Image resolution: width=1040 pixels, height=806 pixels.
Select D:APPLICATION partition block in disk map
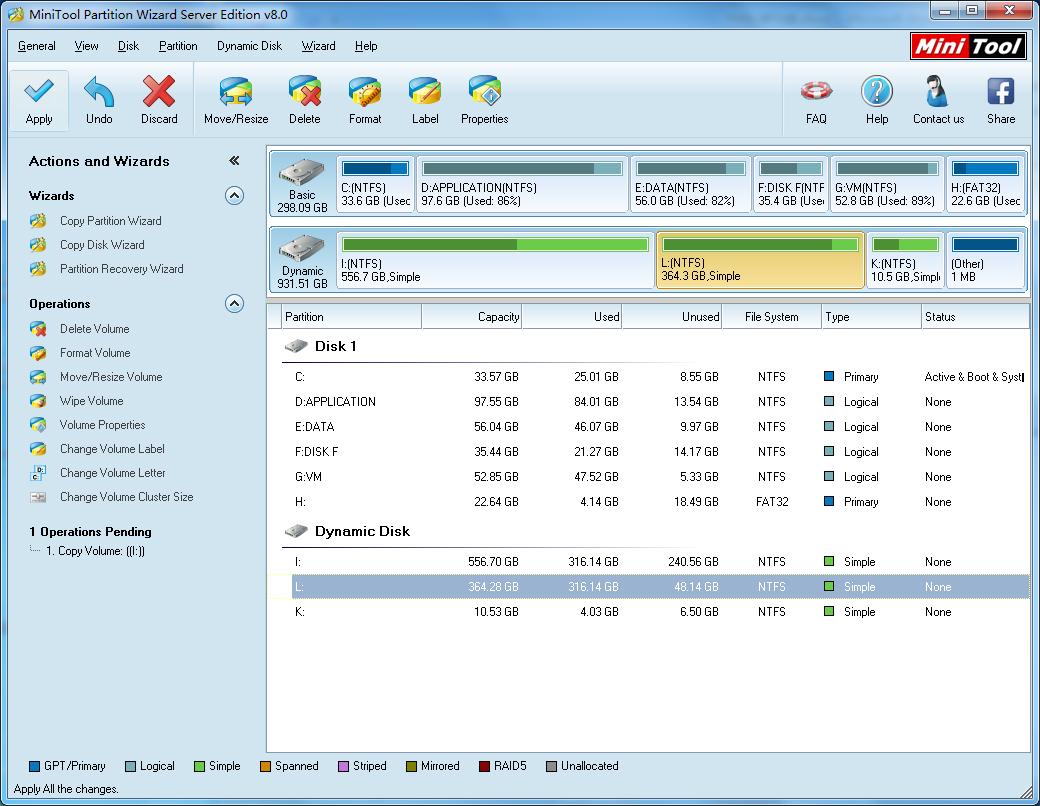[x=522, y=184]
